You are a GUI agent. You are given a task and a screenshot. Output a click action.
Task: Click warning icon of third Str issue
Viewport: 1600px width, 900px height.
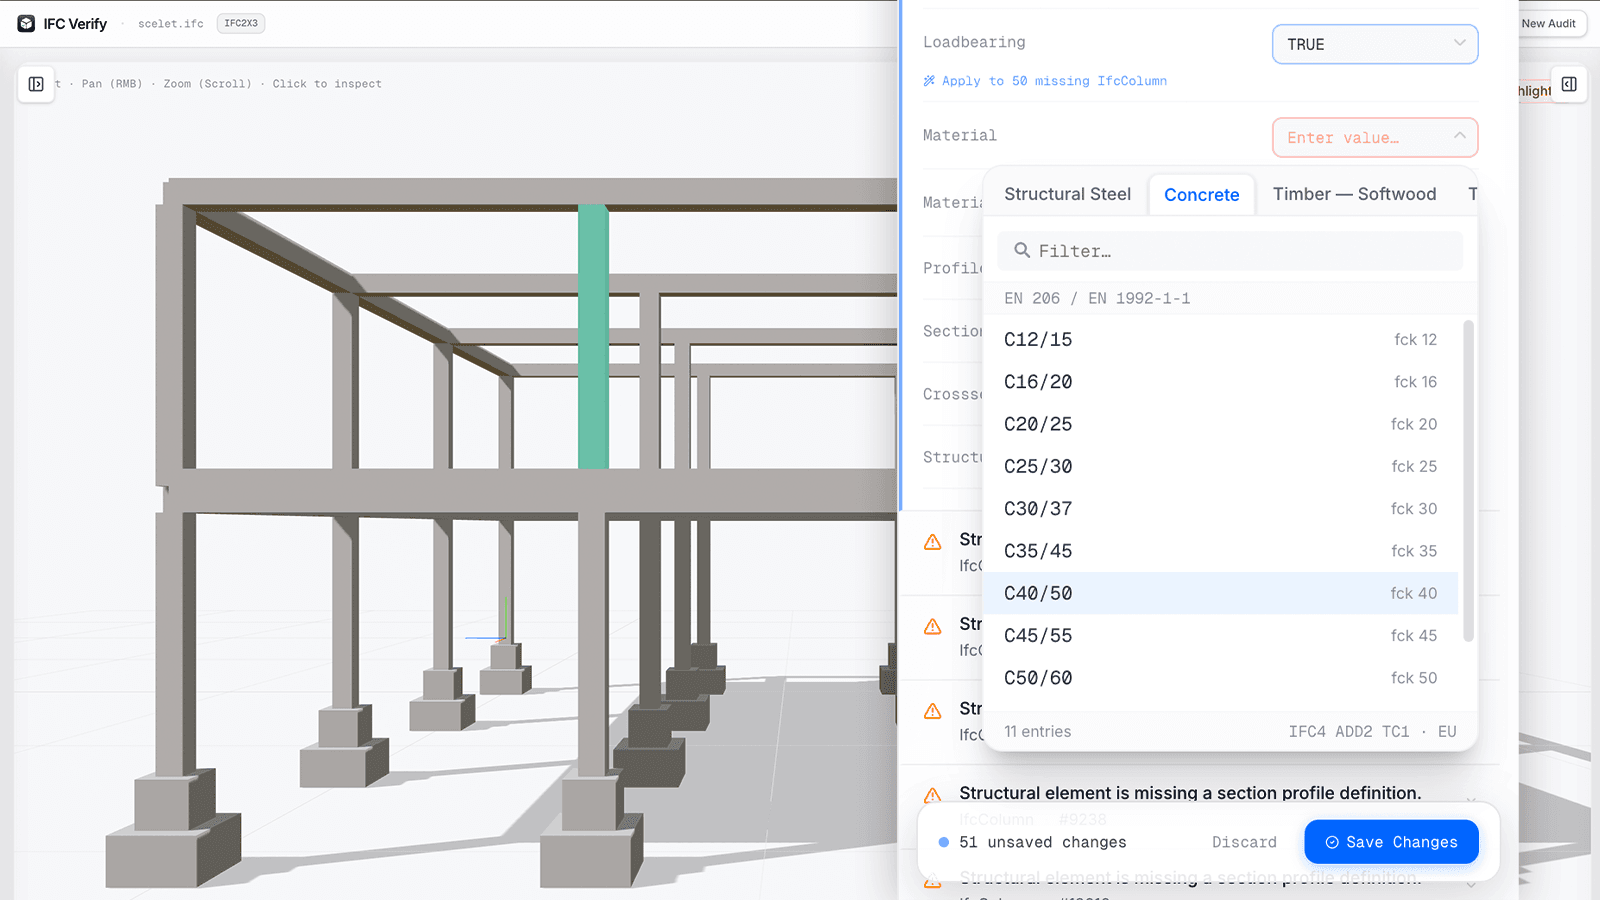(x=933, y=711)
